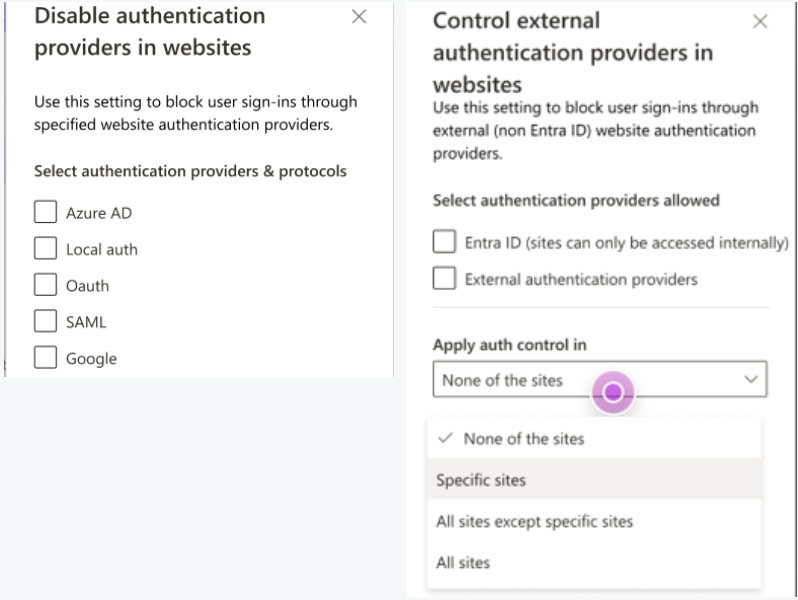This screenshot has width=798, height=600.
Task: Toggle the Google provider checkbox
Action: click(x=45, y=357)
